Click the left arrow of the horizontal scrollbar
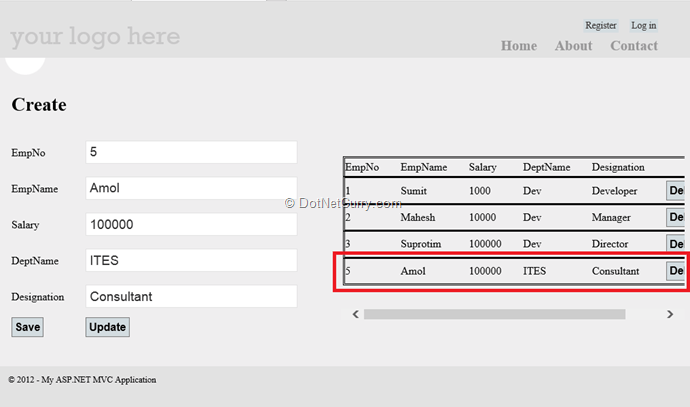 (x=356, y=314)
